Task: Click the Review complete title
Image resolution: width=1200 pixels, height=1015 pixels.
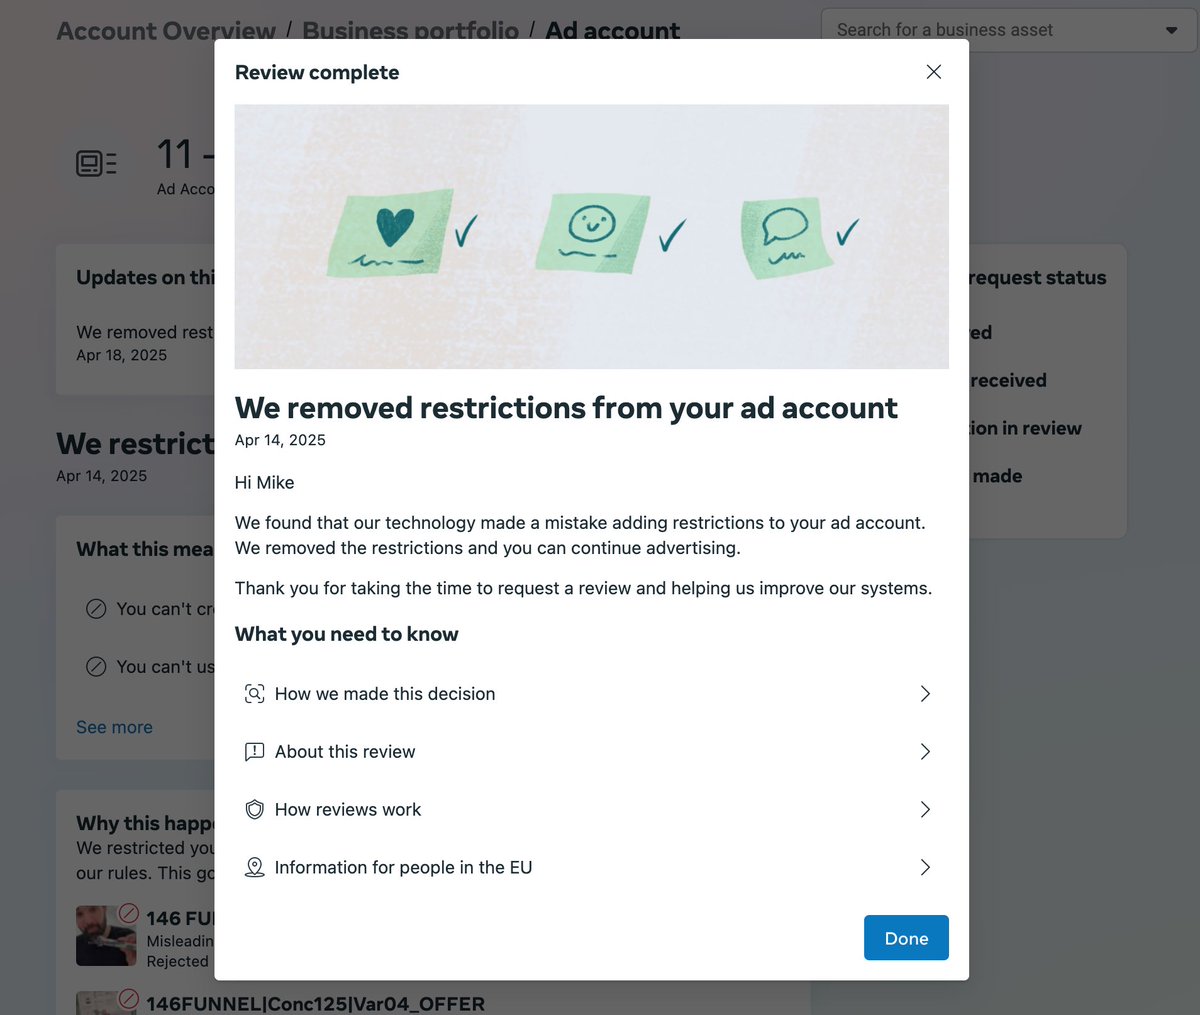Action: 317,72
